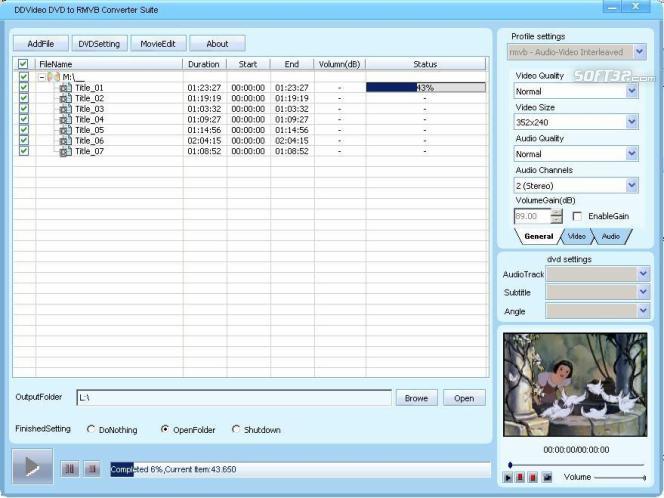Uncheck the Title_03 checkbox

point(24,108)
